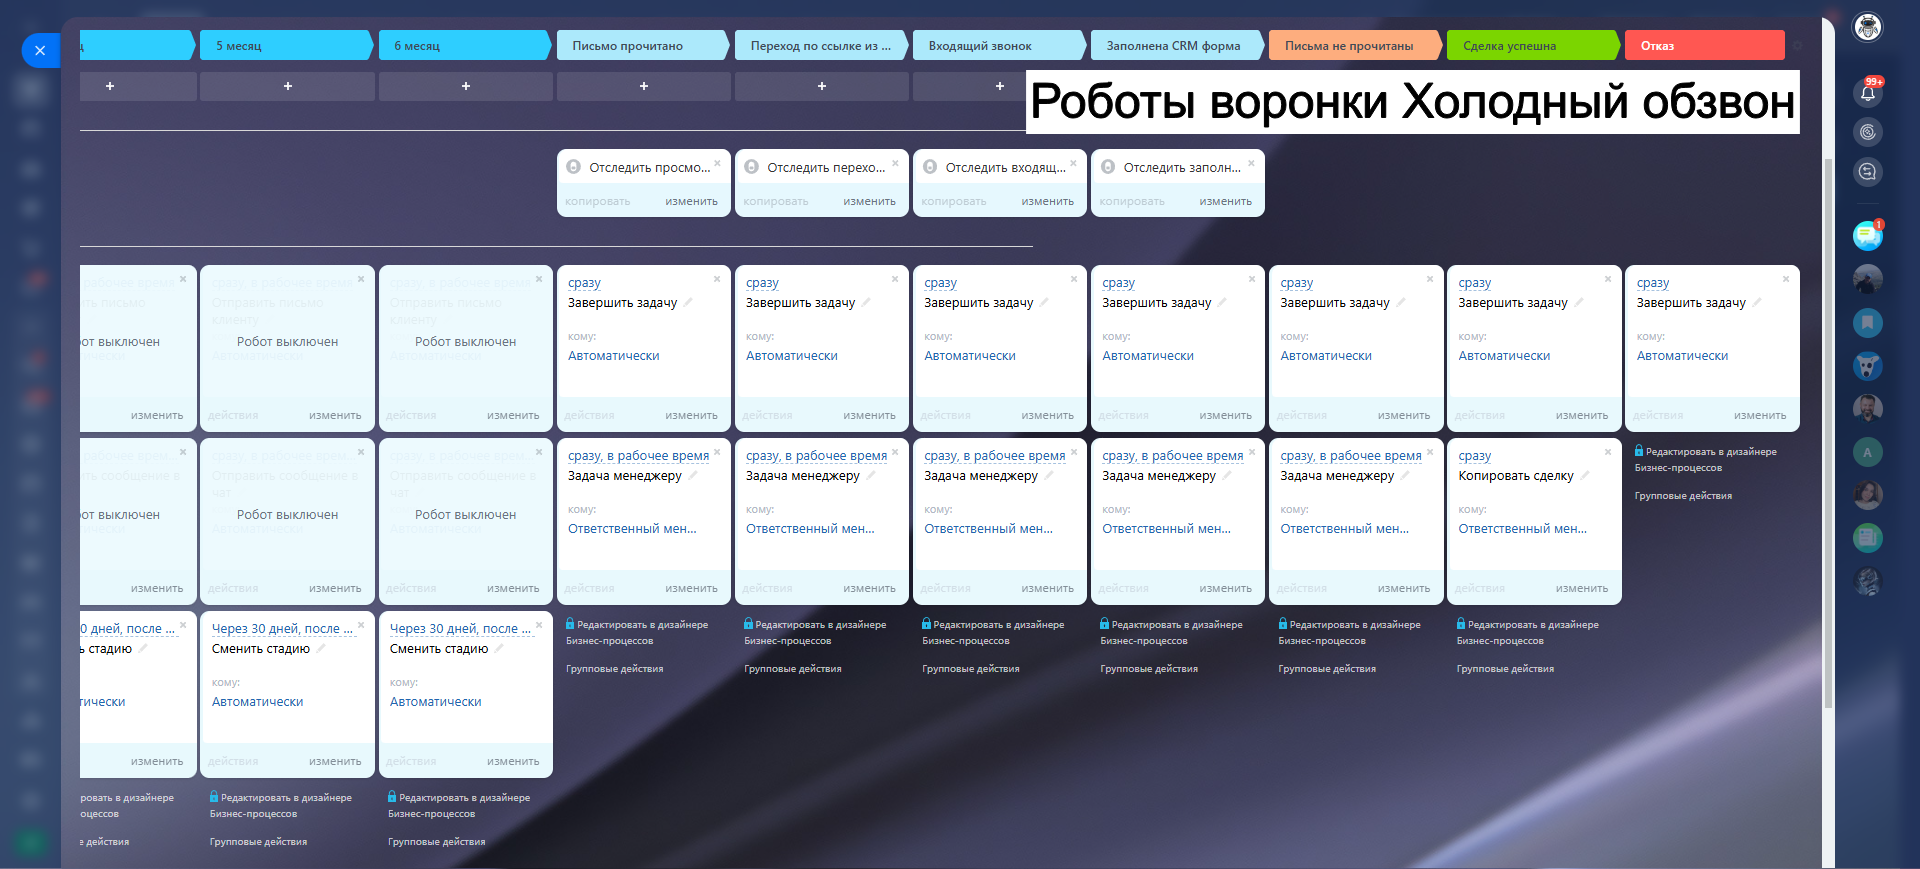Click изменить on Отследить просмо... trigger
Screen dimensions: 1920x869
click(x=691, y=201)
